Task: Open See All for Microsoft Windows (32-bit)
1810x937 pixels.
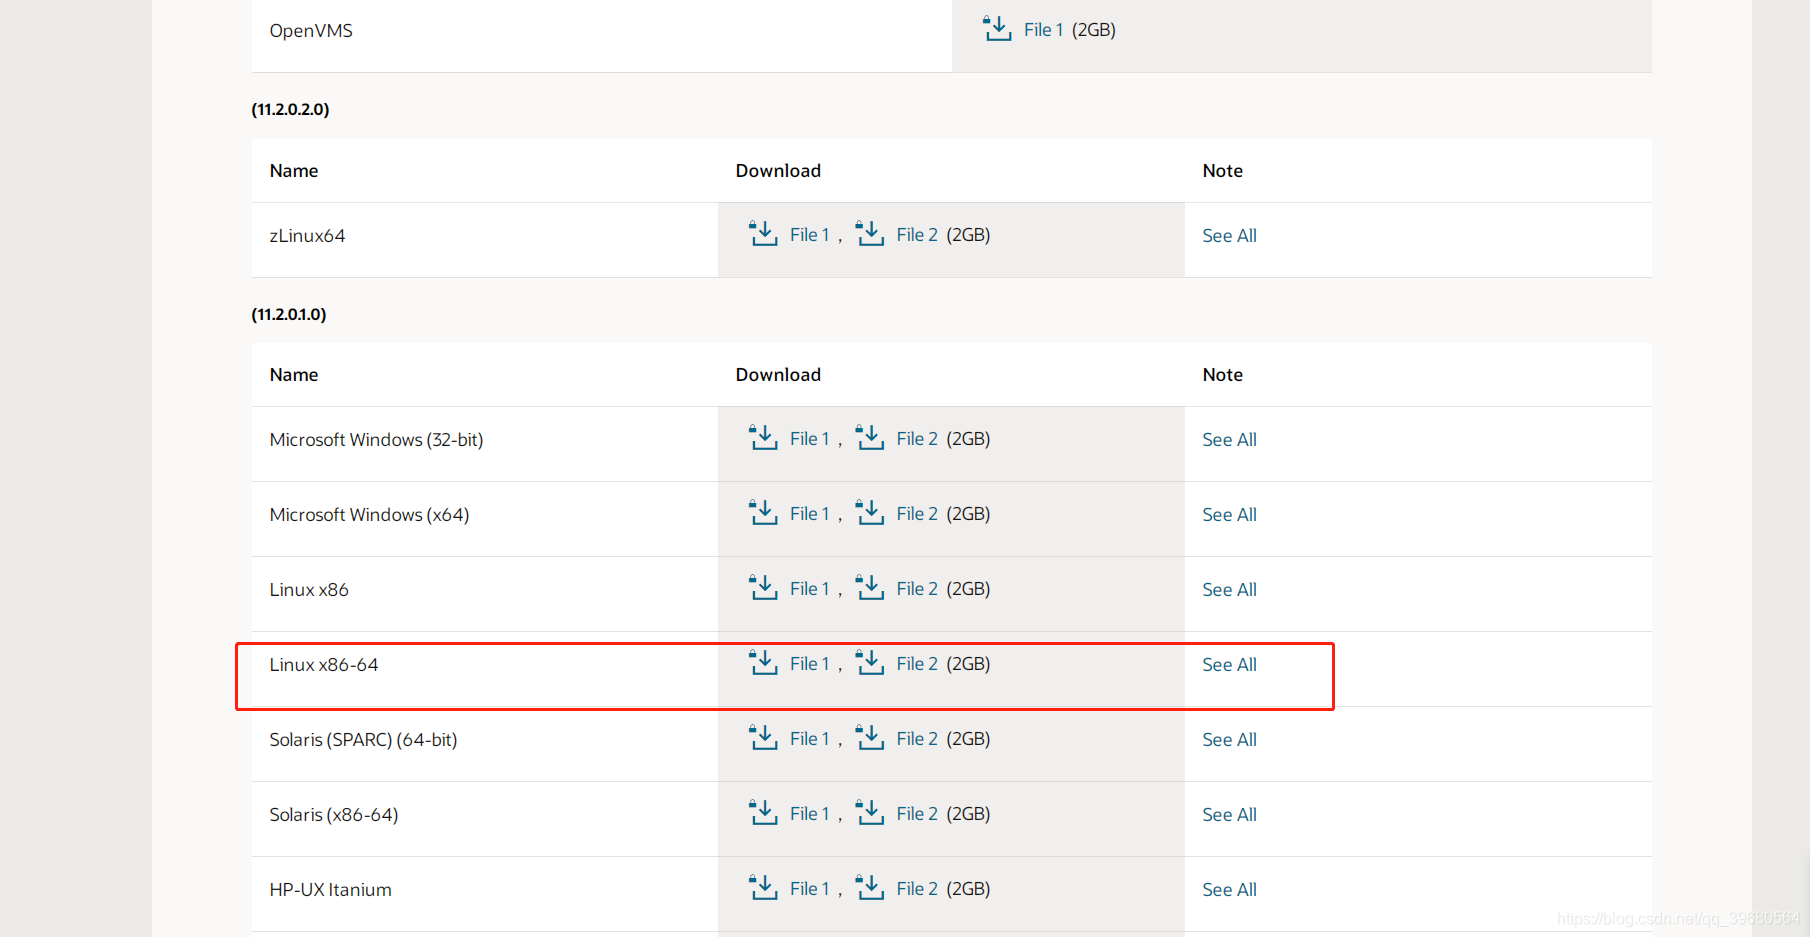Action: click(x=1229, y=440)
